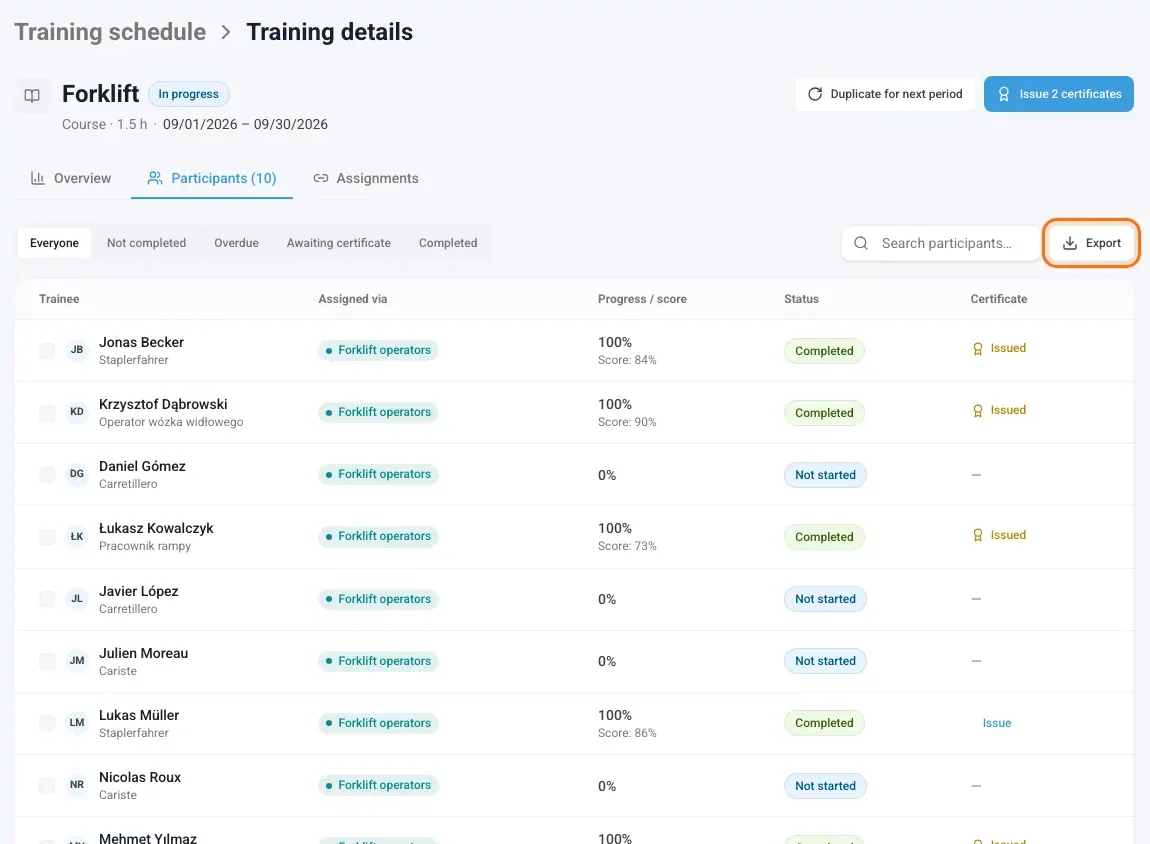Screen dimensions: 1150x844
Task: Filter to Overdue participants
Action: 236,243
